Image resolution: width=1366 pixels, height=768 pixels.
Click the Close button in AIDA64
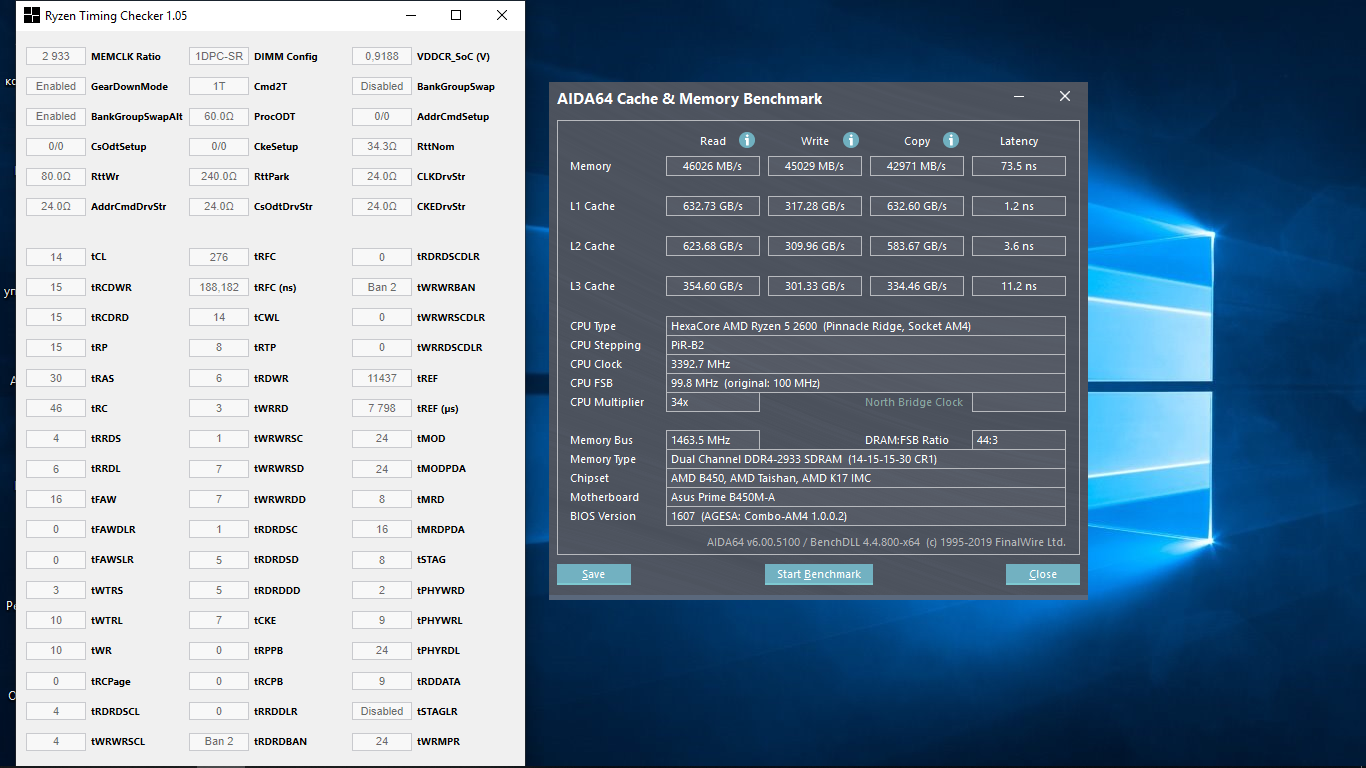1043,574
